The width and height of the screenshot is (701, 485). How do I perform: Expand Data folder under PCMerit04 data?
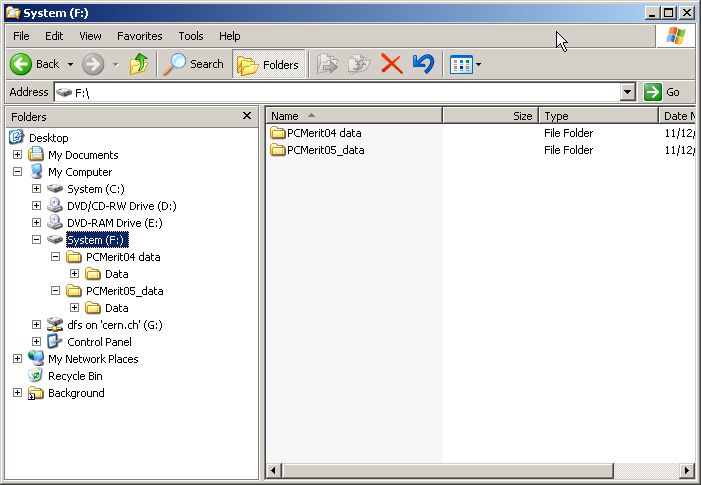(74, 274)
